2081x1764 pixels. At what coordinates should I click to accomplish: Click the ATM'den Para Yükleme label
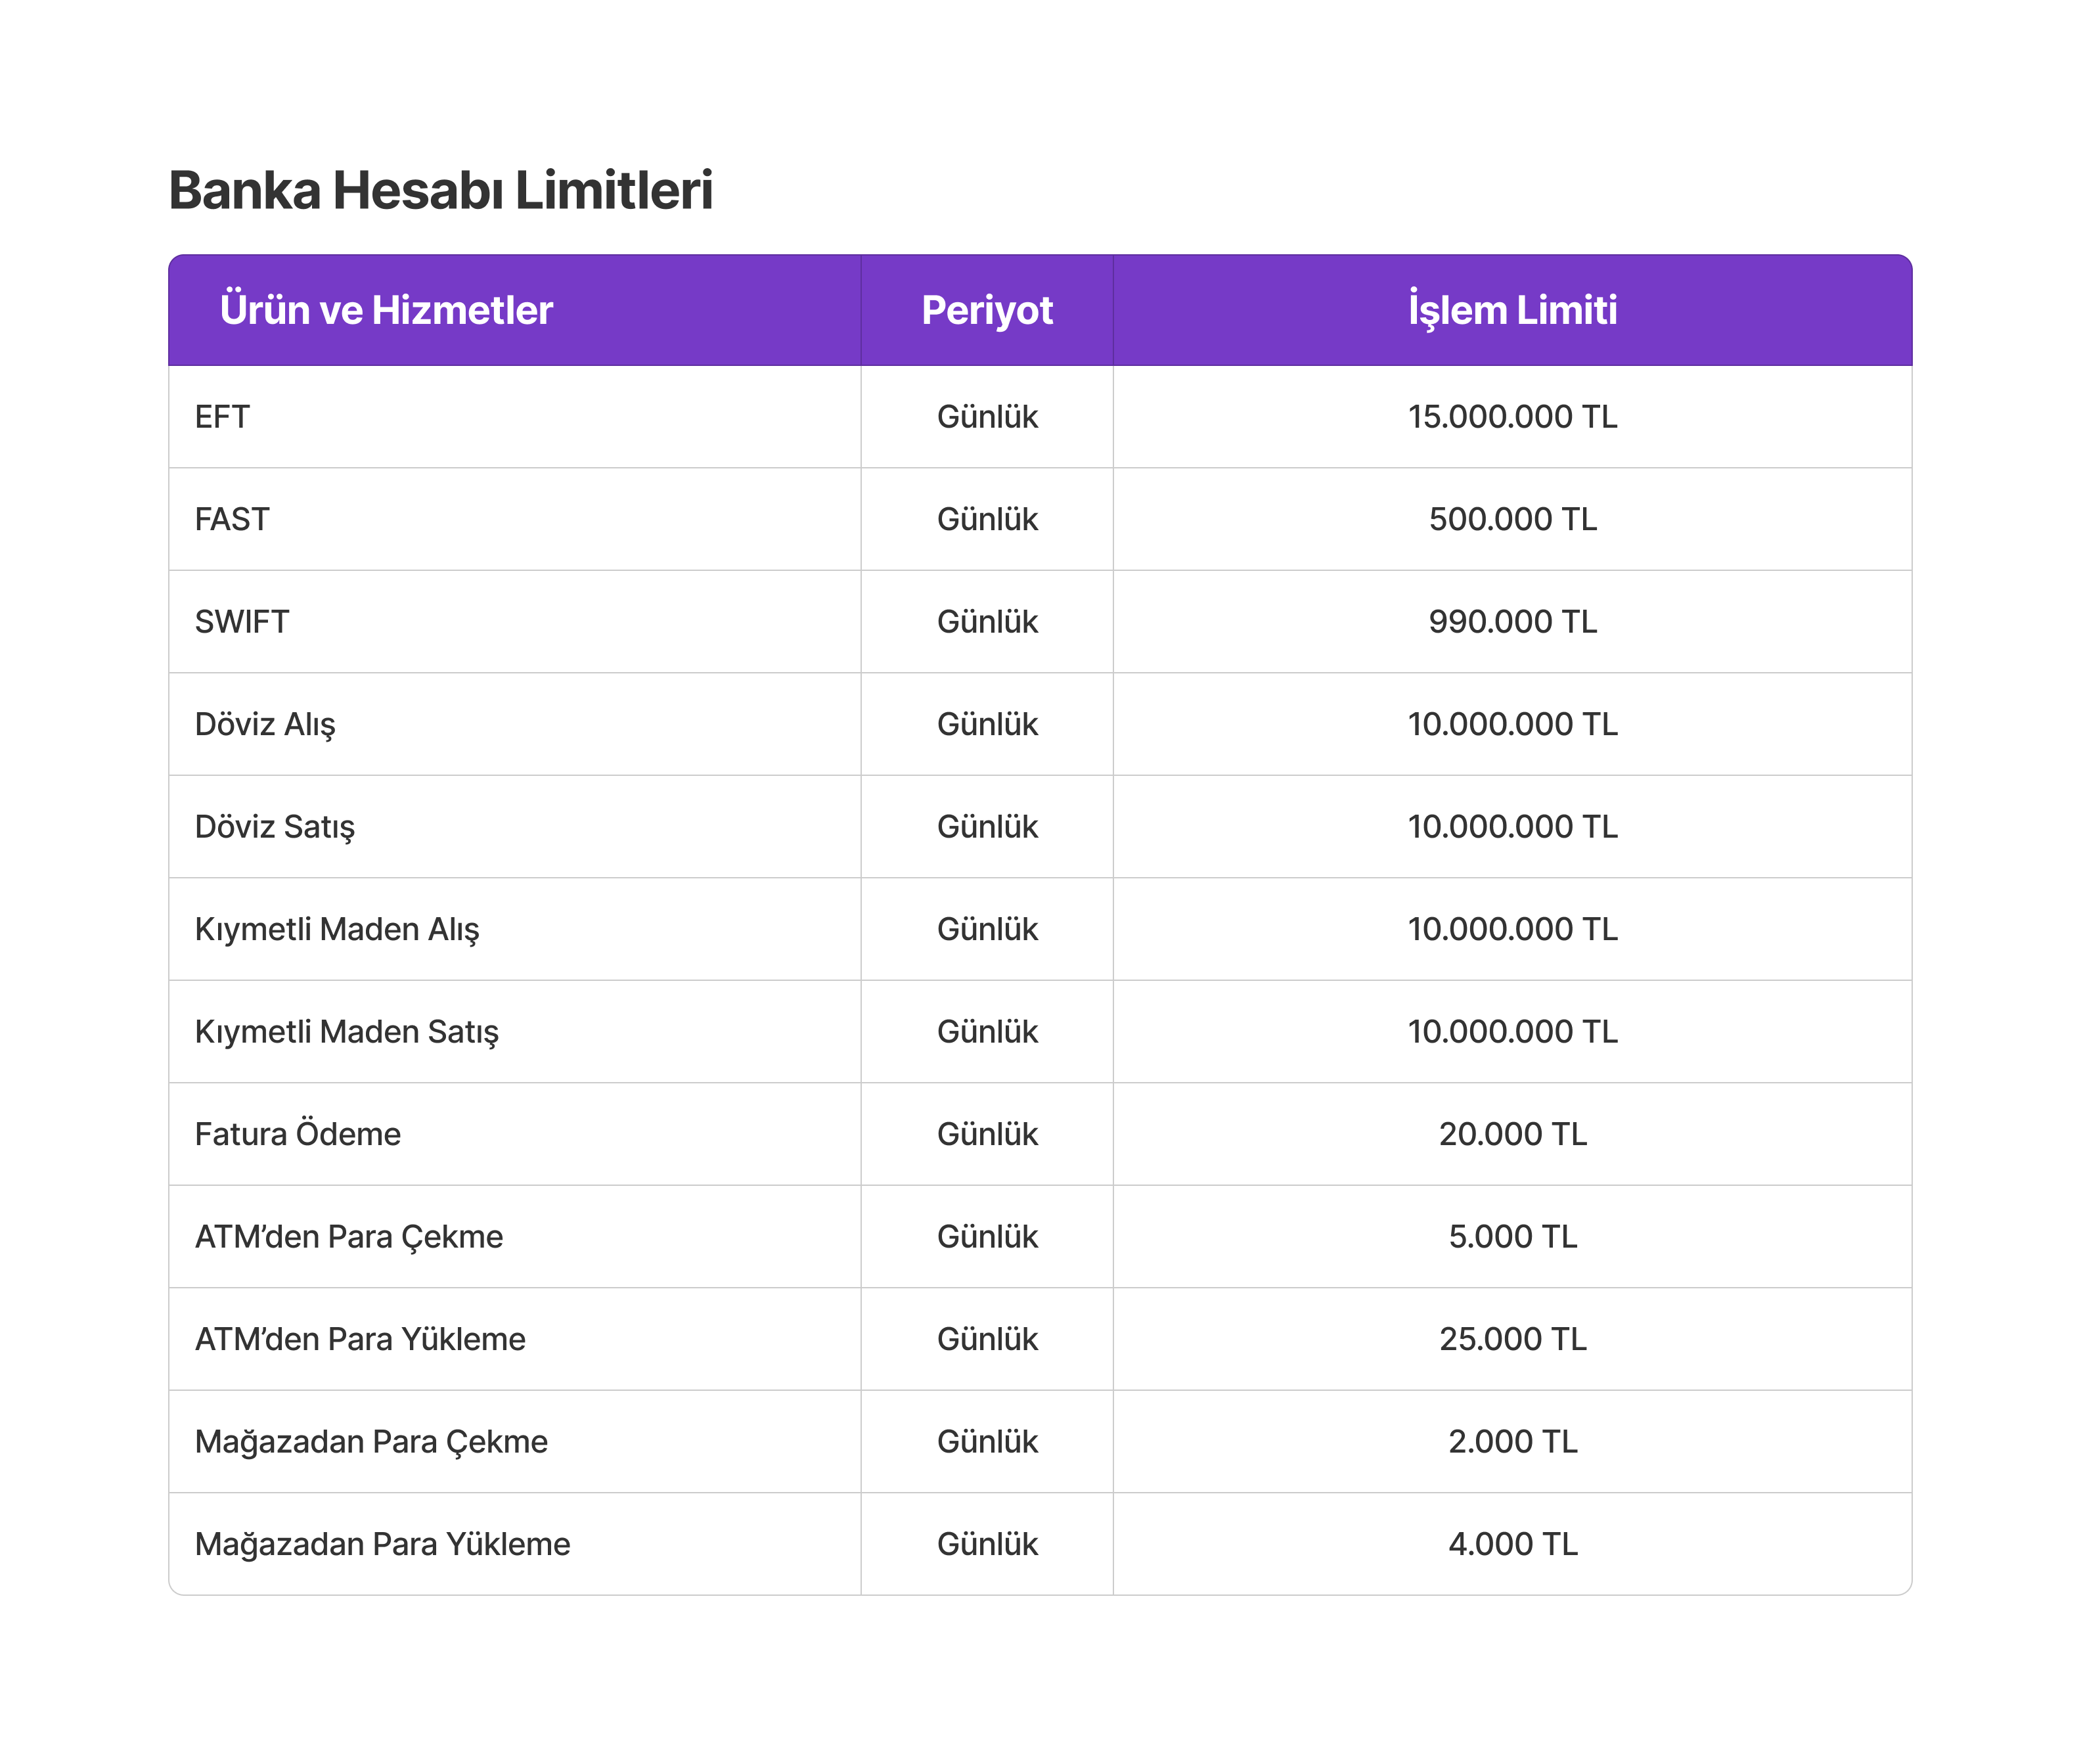360,1339
